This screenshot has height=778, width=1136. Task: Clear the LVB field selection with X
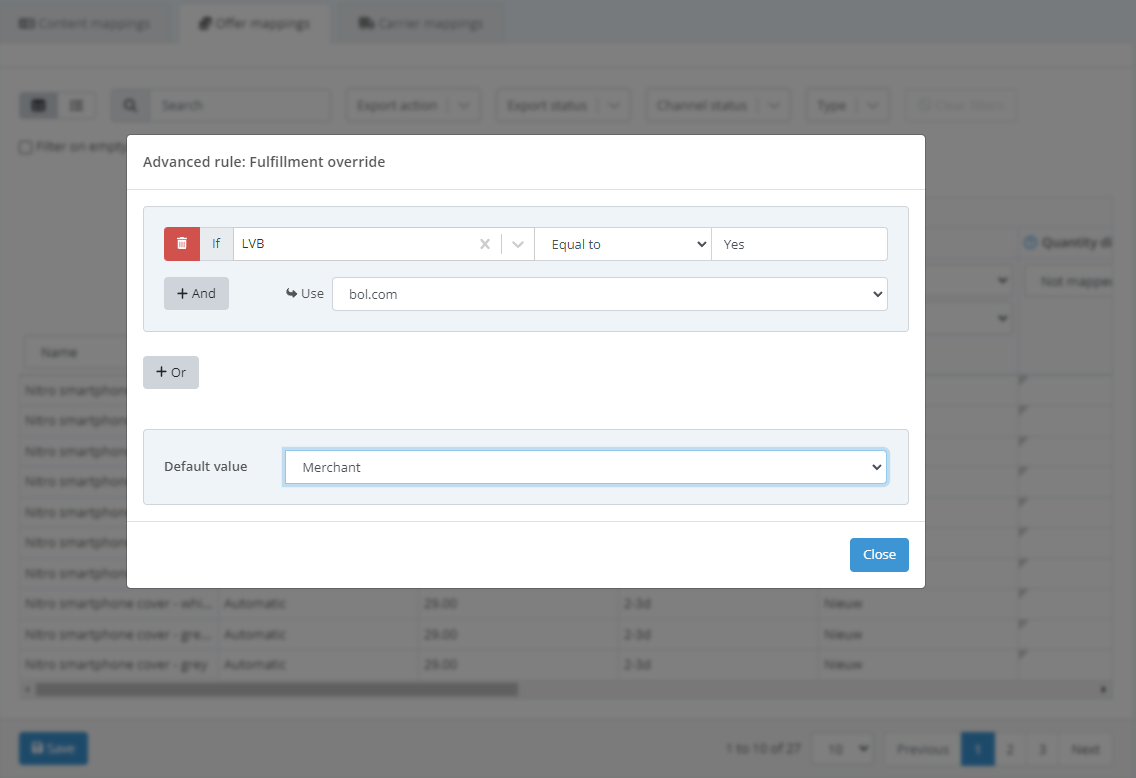point(485,244)
